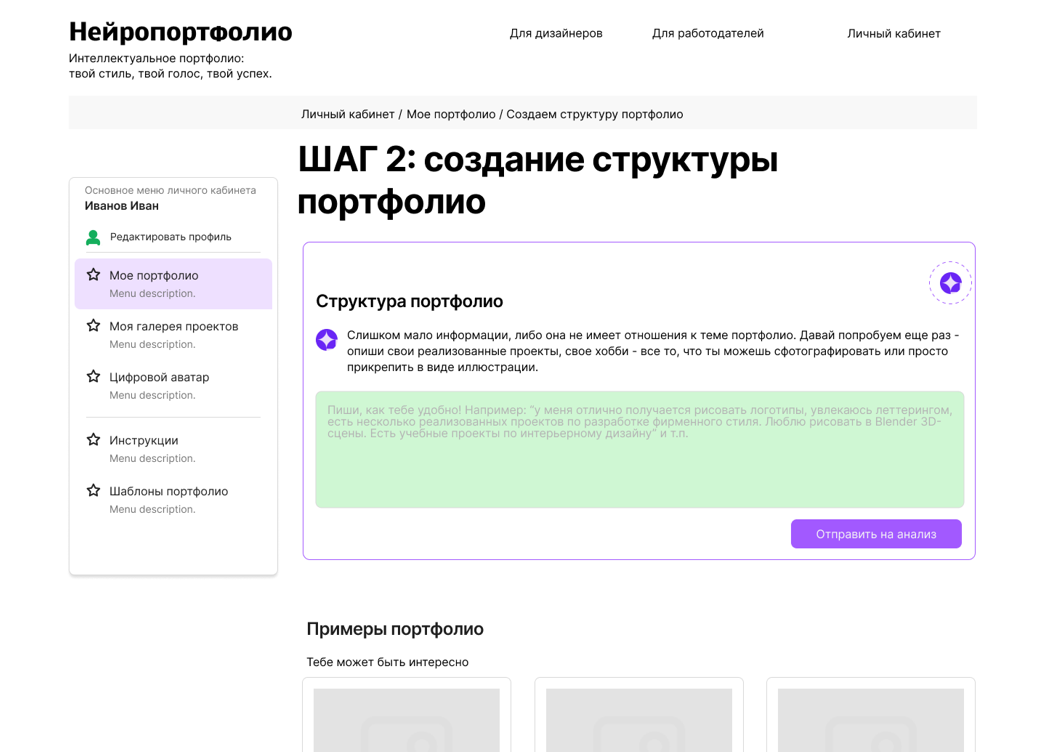Open Для работодателей in top navigation

click(708, 33)
